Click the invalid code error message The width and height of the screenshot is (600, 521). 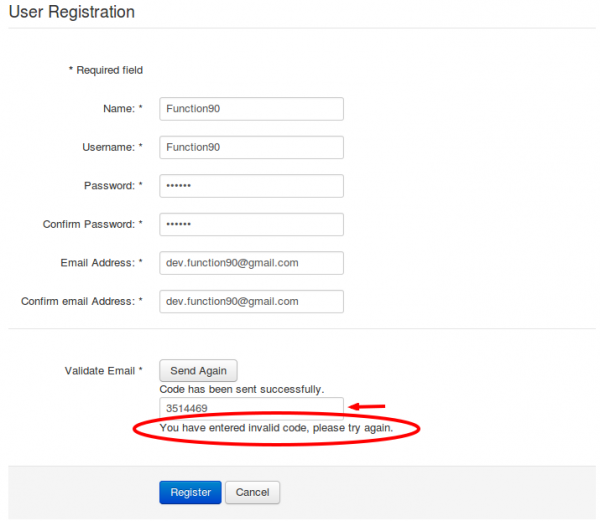[x=276, y=428]
